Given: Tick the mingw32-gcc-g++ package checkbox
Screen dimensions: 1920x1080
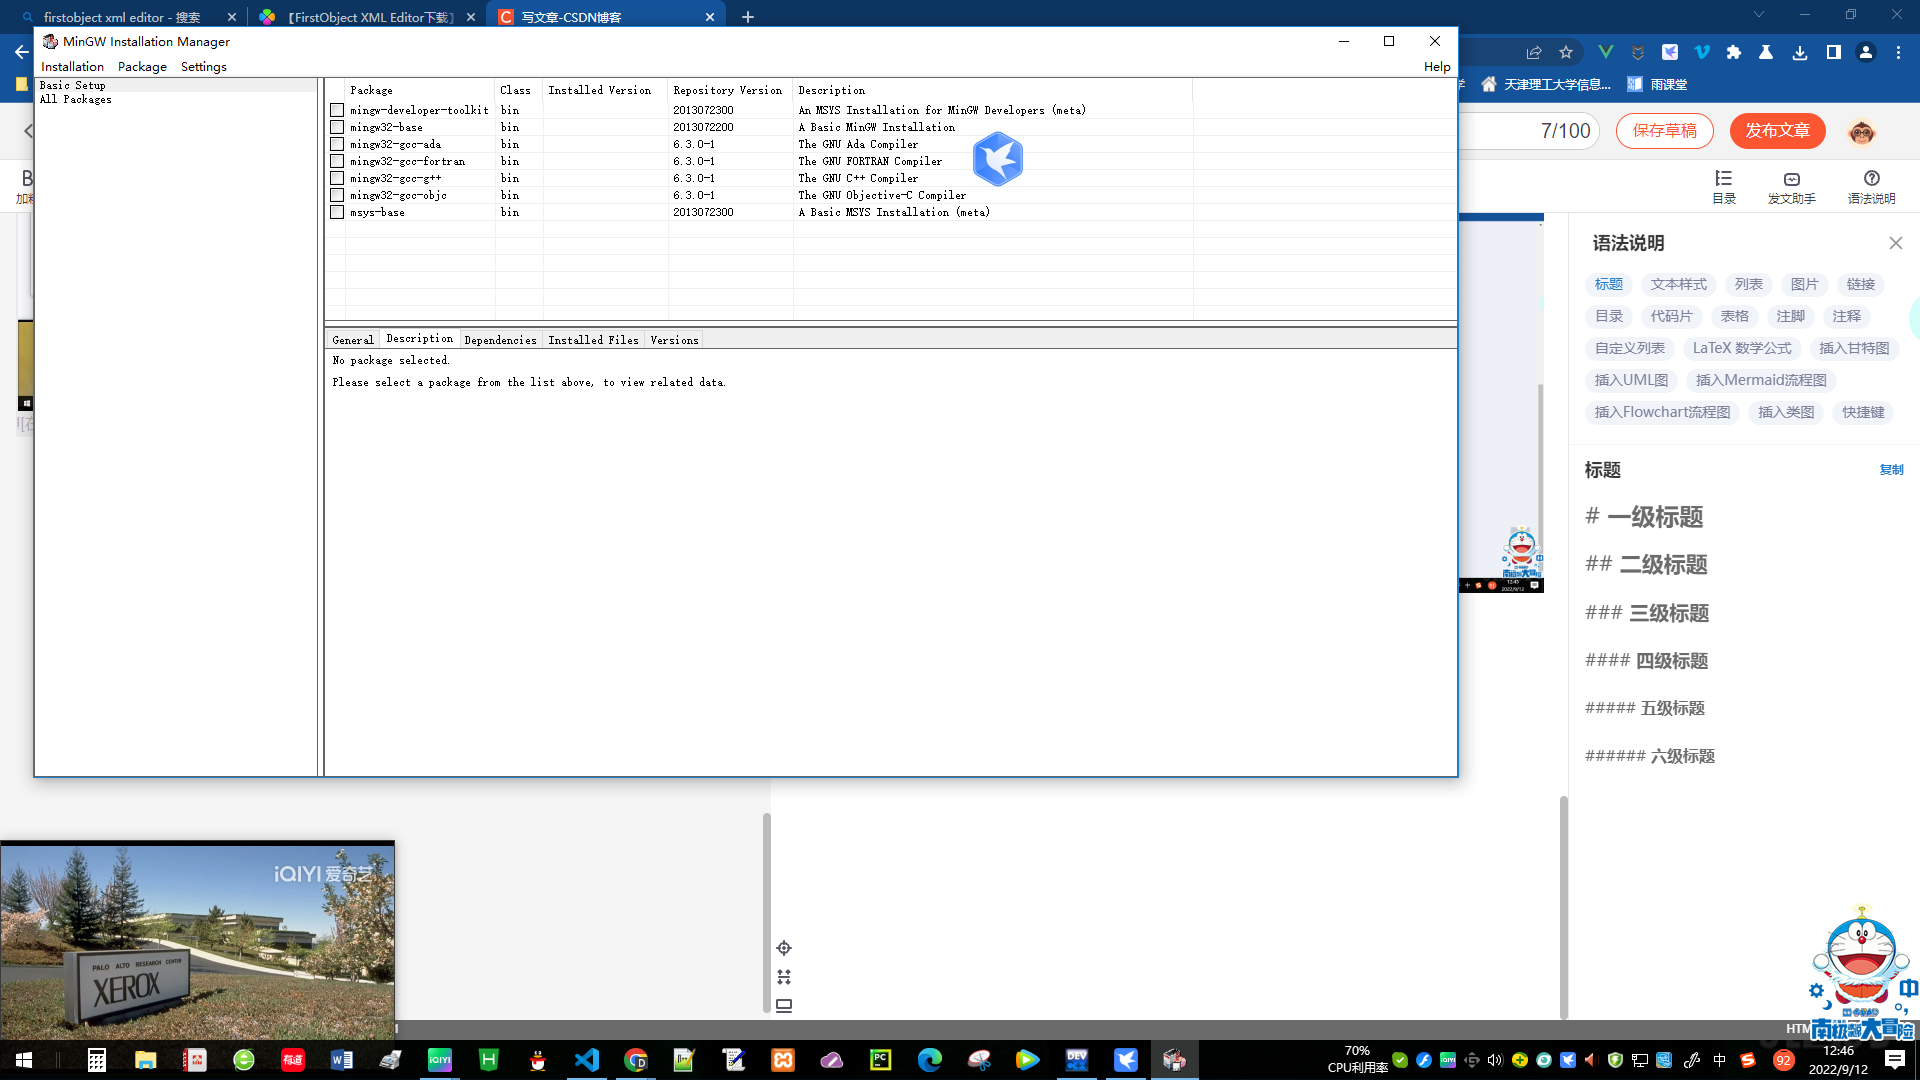Looking at the screenshot, I should pyautogui.click(x=337, y=179).
